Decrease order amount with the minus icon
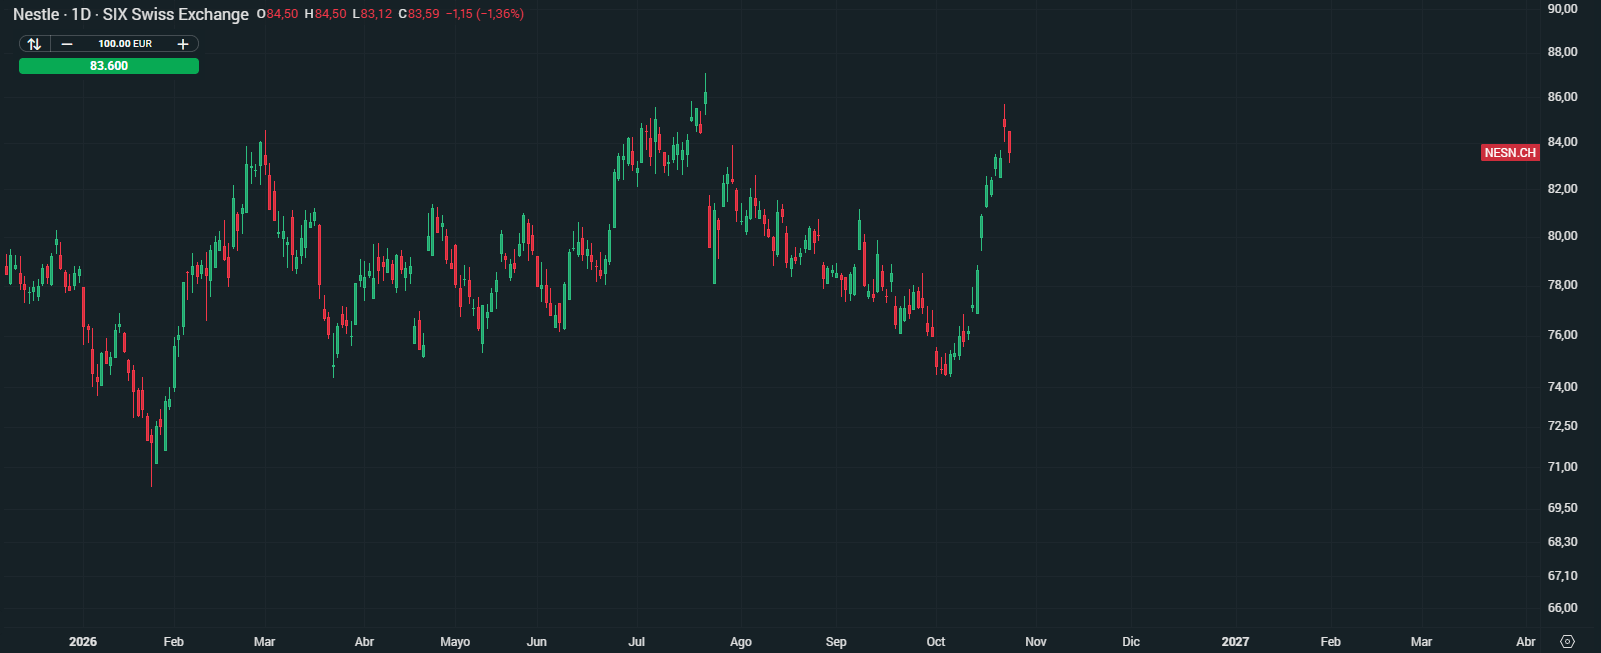Viewport: 1601px width, 653px height. click(67, 44)
